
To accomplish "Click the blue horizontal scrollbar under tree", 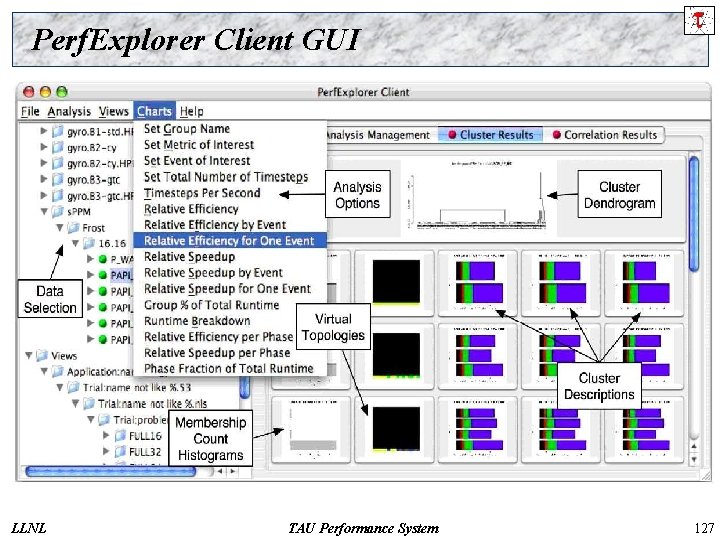I will (x=111, y=471).
